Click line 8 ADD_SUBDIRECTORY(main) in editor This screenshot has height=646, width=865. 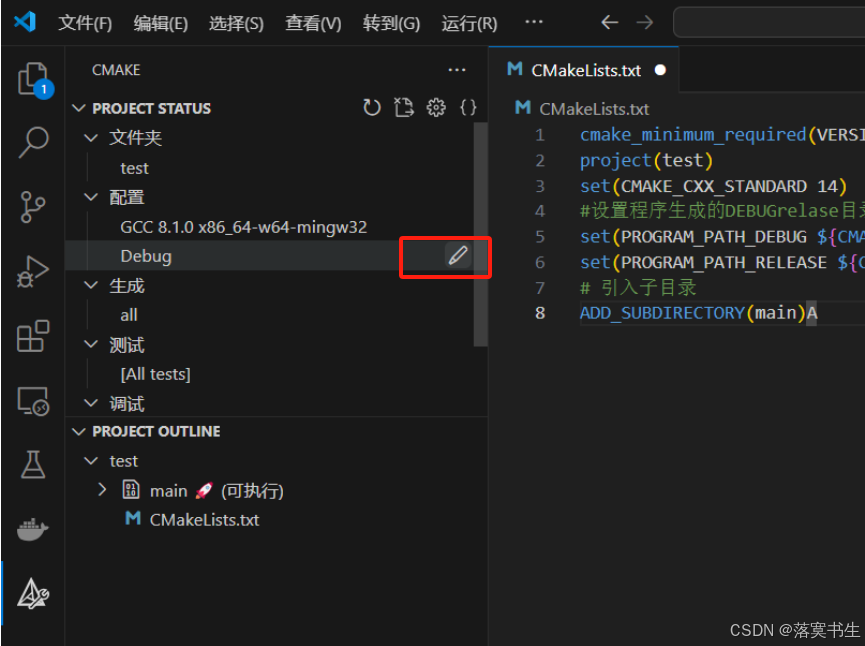pos(698,313)
